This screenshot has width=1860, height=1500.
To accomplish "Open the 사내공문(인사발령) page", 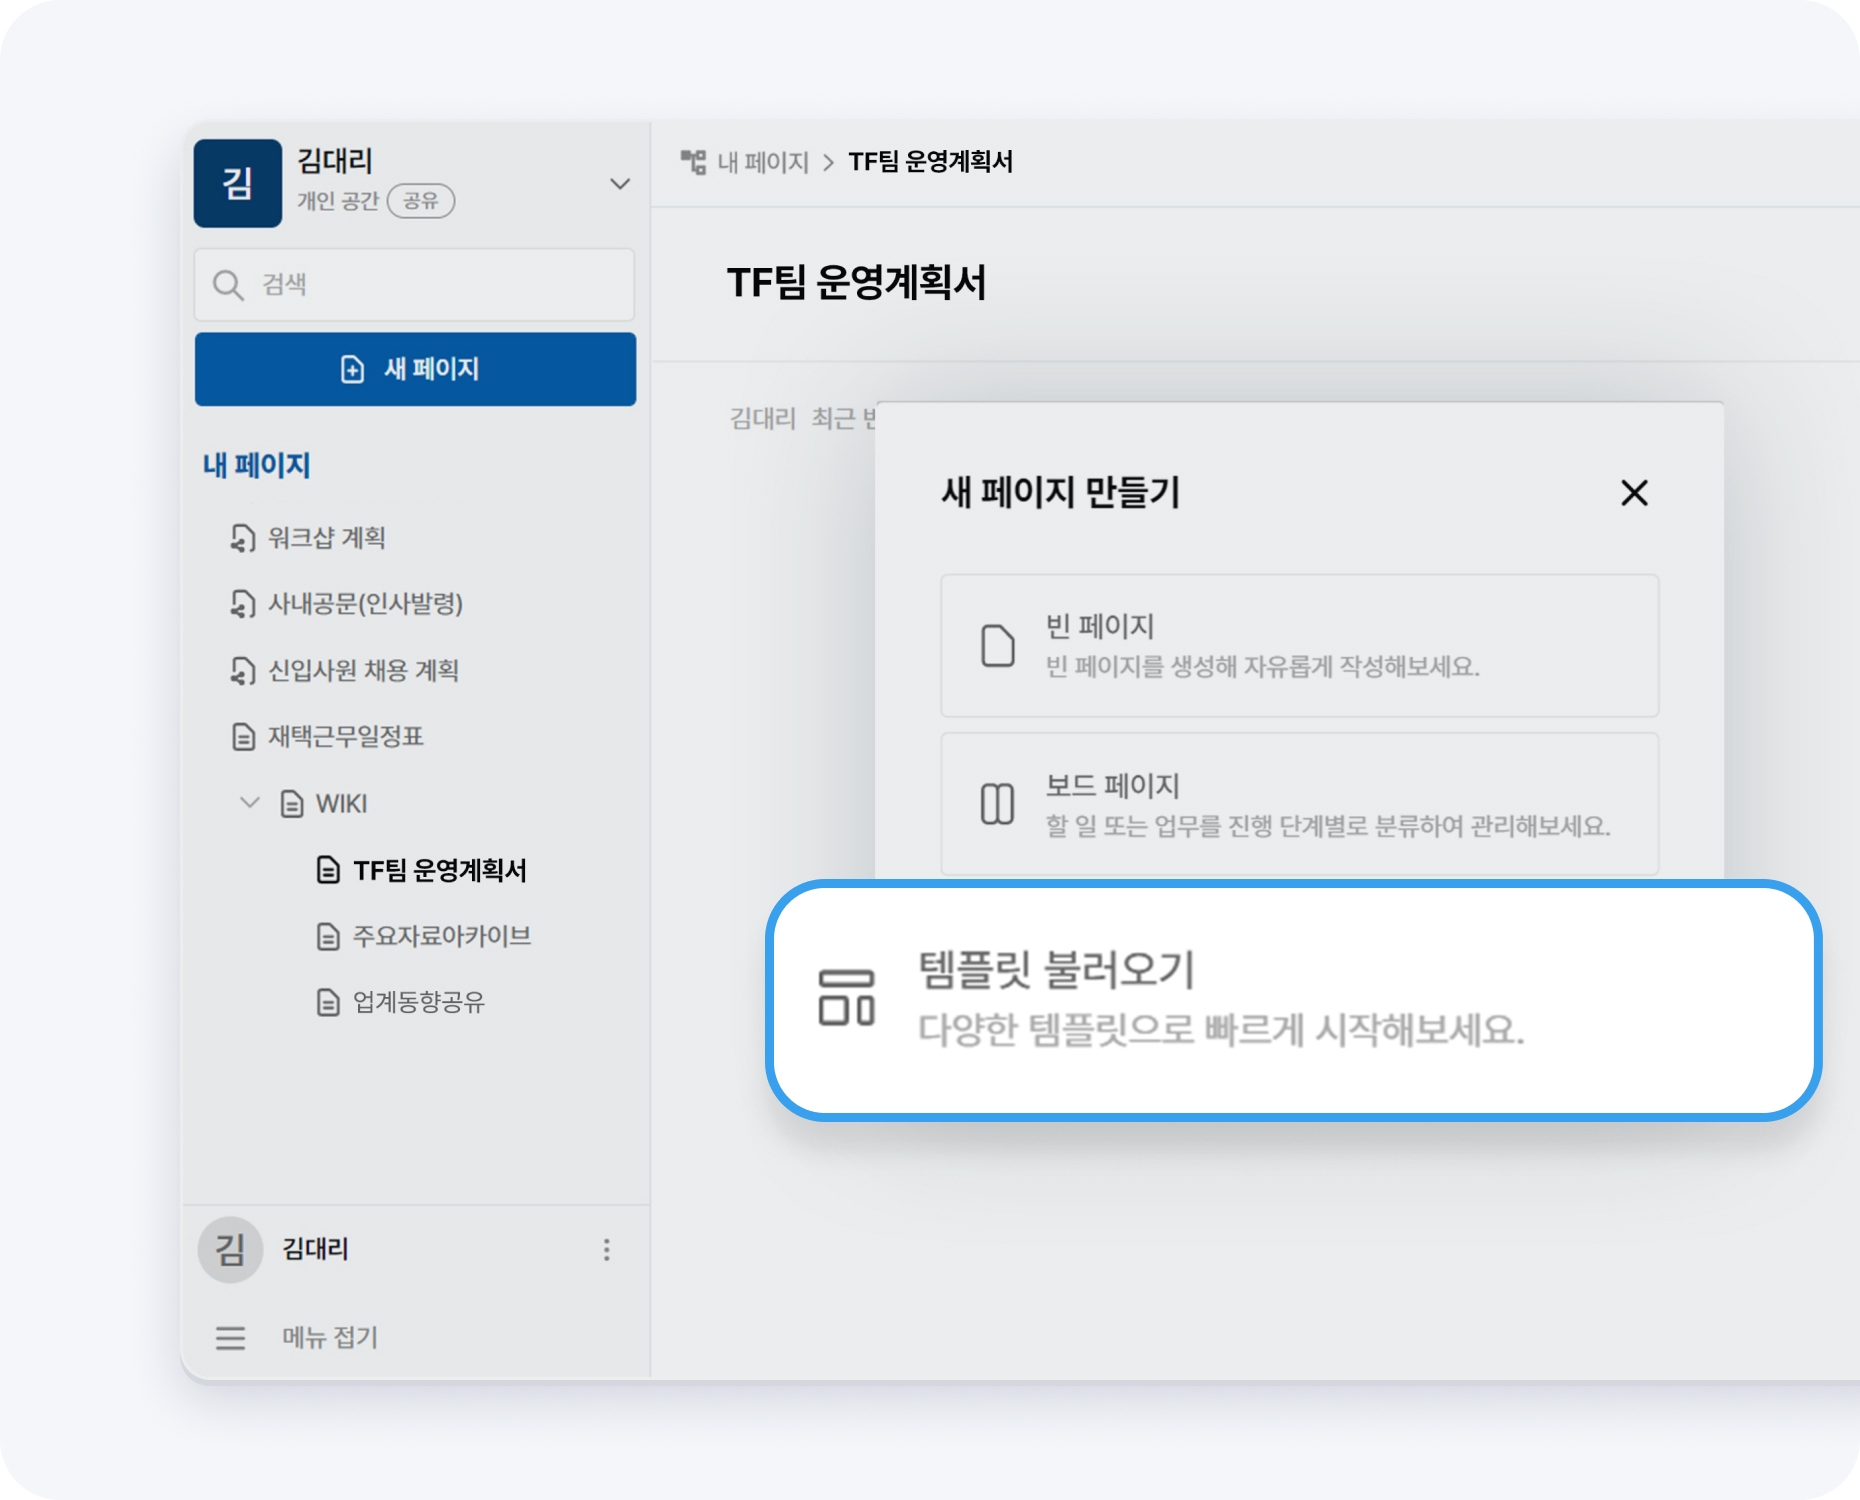I will click(x=365, y=604).
